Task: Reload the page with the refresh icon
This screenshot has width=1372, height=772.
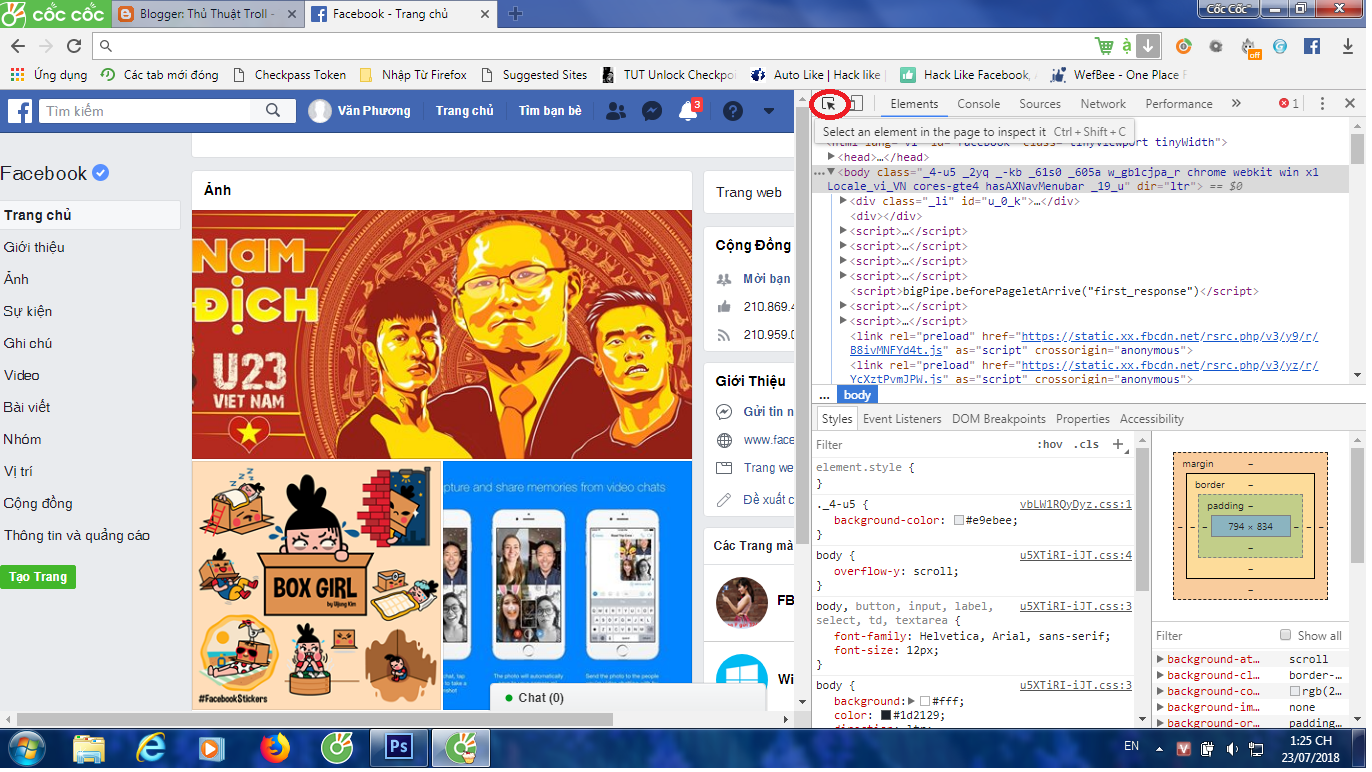Action: (74, 46)
